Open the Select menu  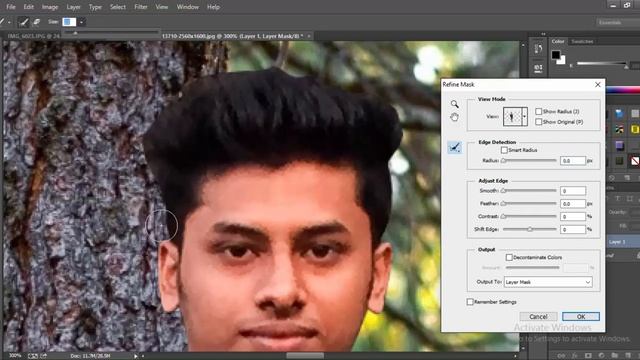[x=118, y=7]
